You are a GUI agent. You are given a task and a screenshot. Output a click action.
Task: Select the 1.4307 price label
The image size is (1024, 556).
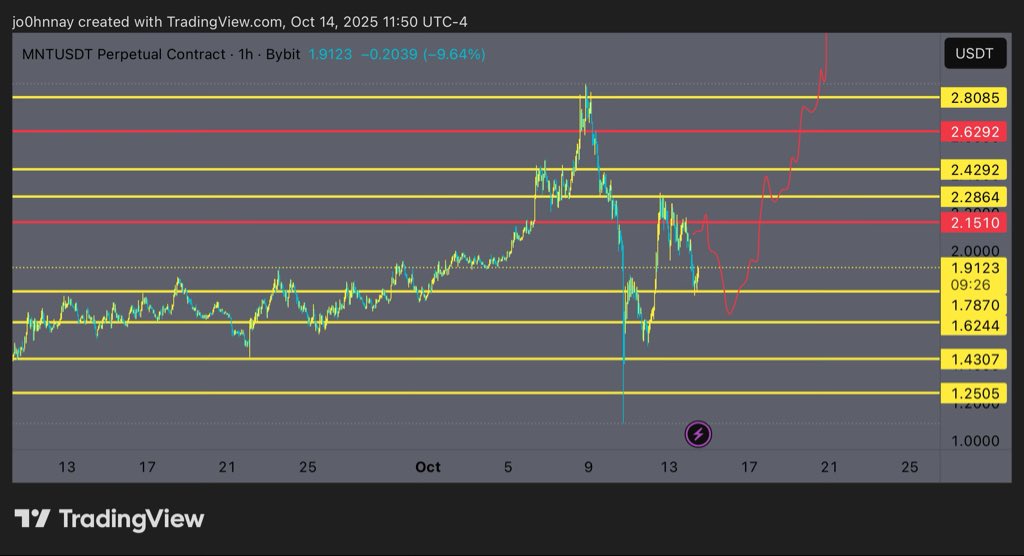click(973, 358)
